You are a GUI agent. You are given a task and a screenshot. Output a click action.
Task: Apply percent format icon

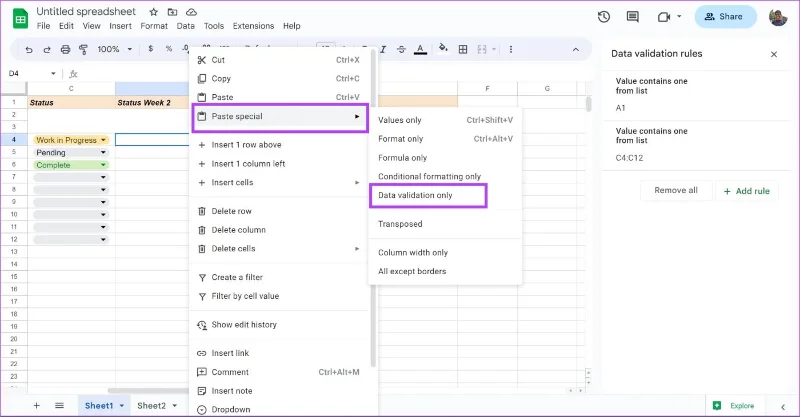(169, 49)
